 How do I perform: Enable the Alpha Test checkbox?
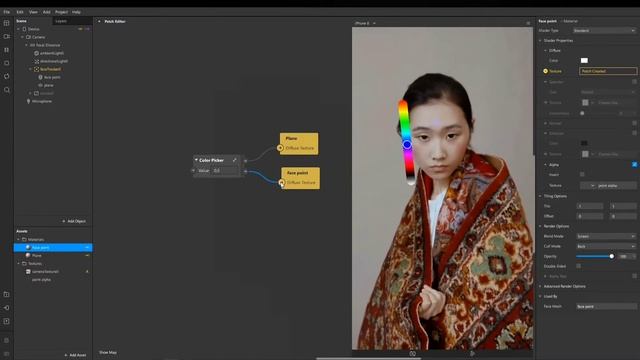click(635, 276)
